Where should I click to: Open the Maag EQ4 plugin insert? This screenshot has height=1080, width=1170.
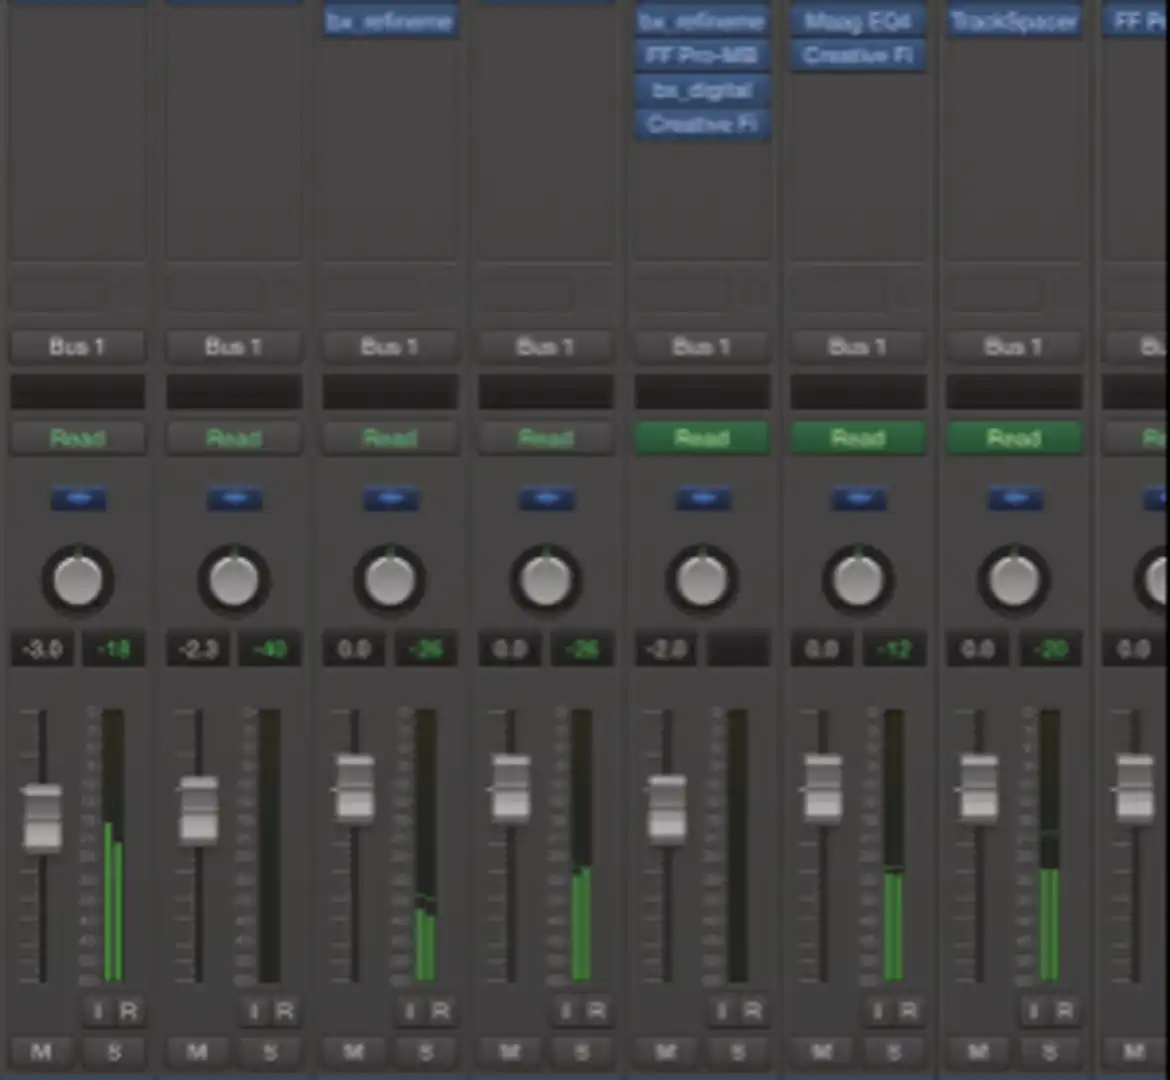pyautogui.click(x=857, y=21)
